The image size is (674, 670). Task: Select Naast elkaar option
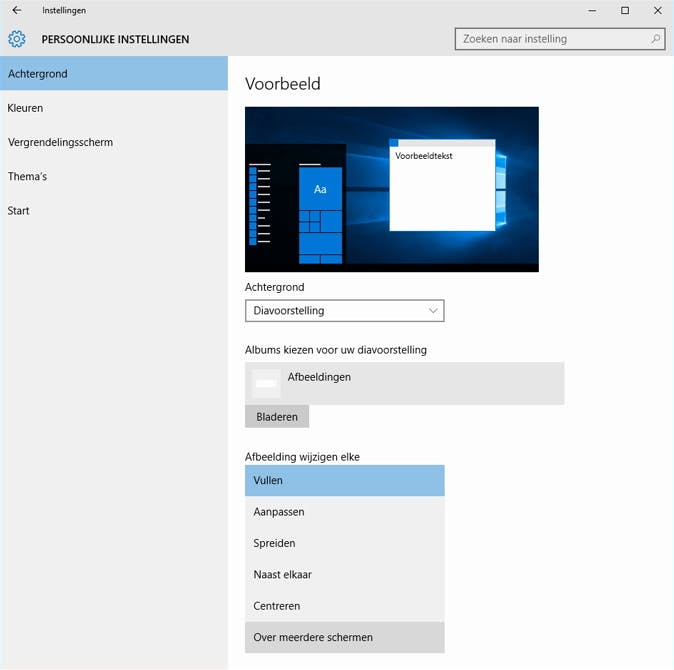point(345,575)
